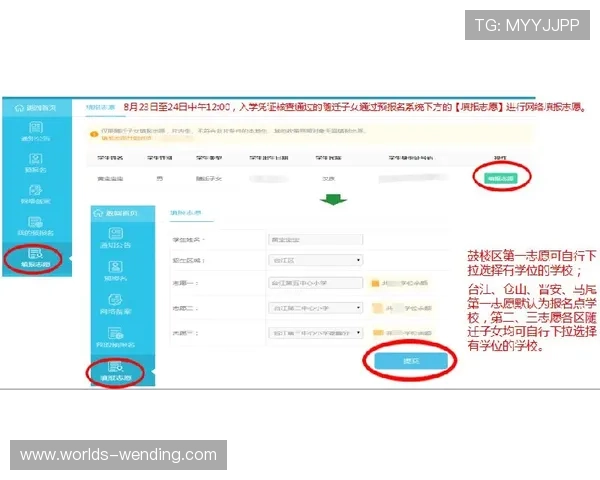600x480 pixels.
Task: Click 汉族 cell in the student row
Action: [x=328, y=178]
